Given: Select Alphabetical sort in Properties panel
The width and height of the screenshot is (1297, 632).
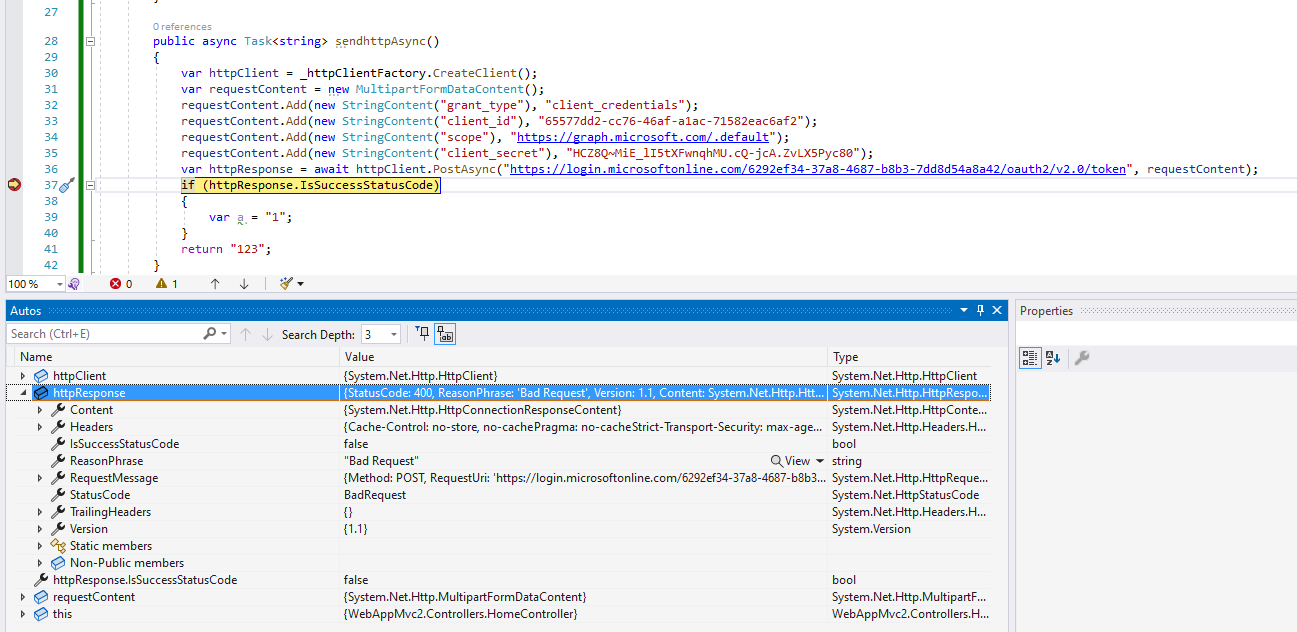Looking at the screenshot, I should (x=1052, y=358).
